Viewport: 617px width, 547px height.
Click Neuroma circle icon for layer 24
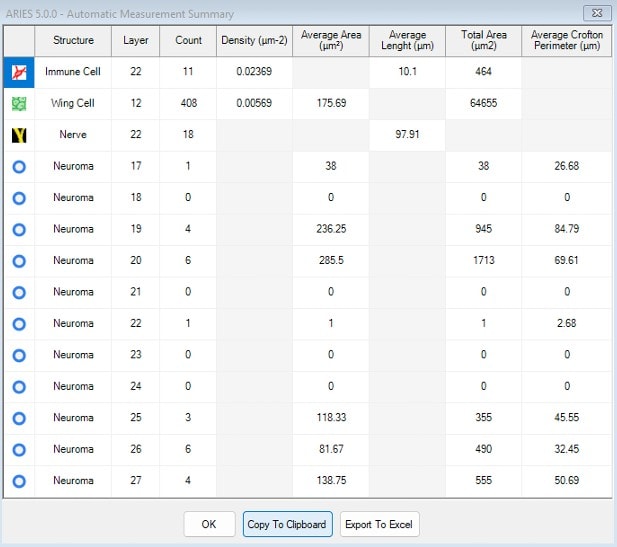tap(19, 387)
